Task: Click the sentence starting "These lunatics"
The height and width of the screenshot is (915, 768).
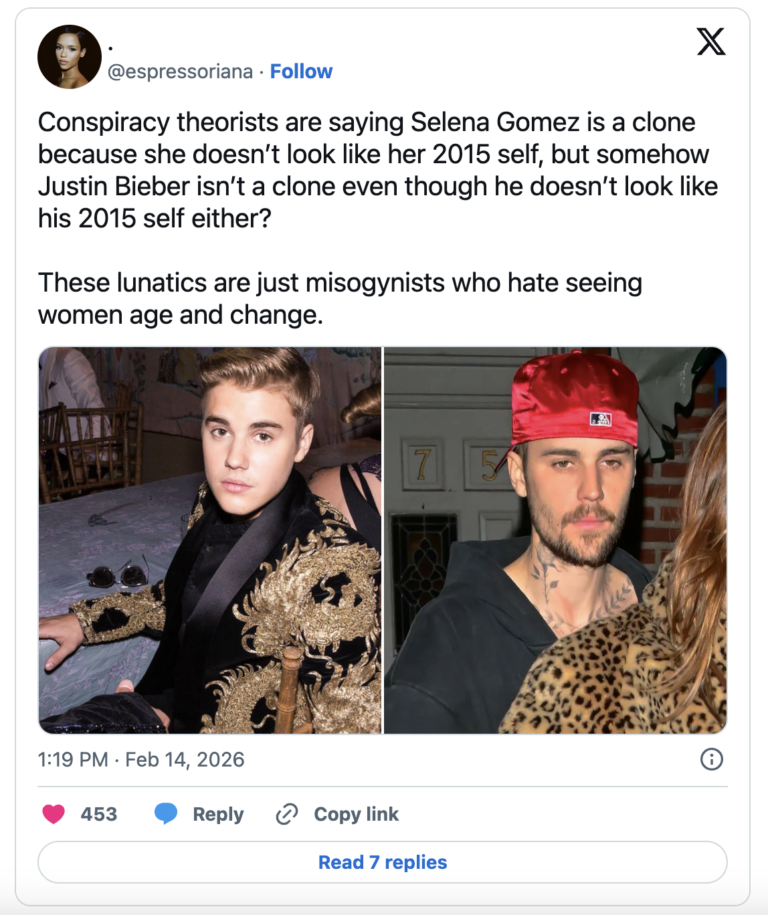Action: (340, 298)
